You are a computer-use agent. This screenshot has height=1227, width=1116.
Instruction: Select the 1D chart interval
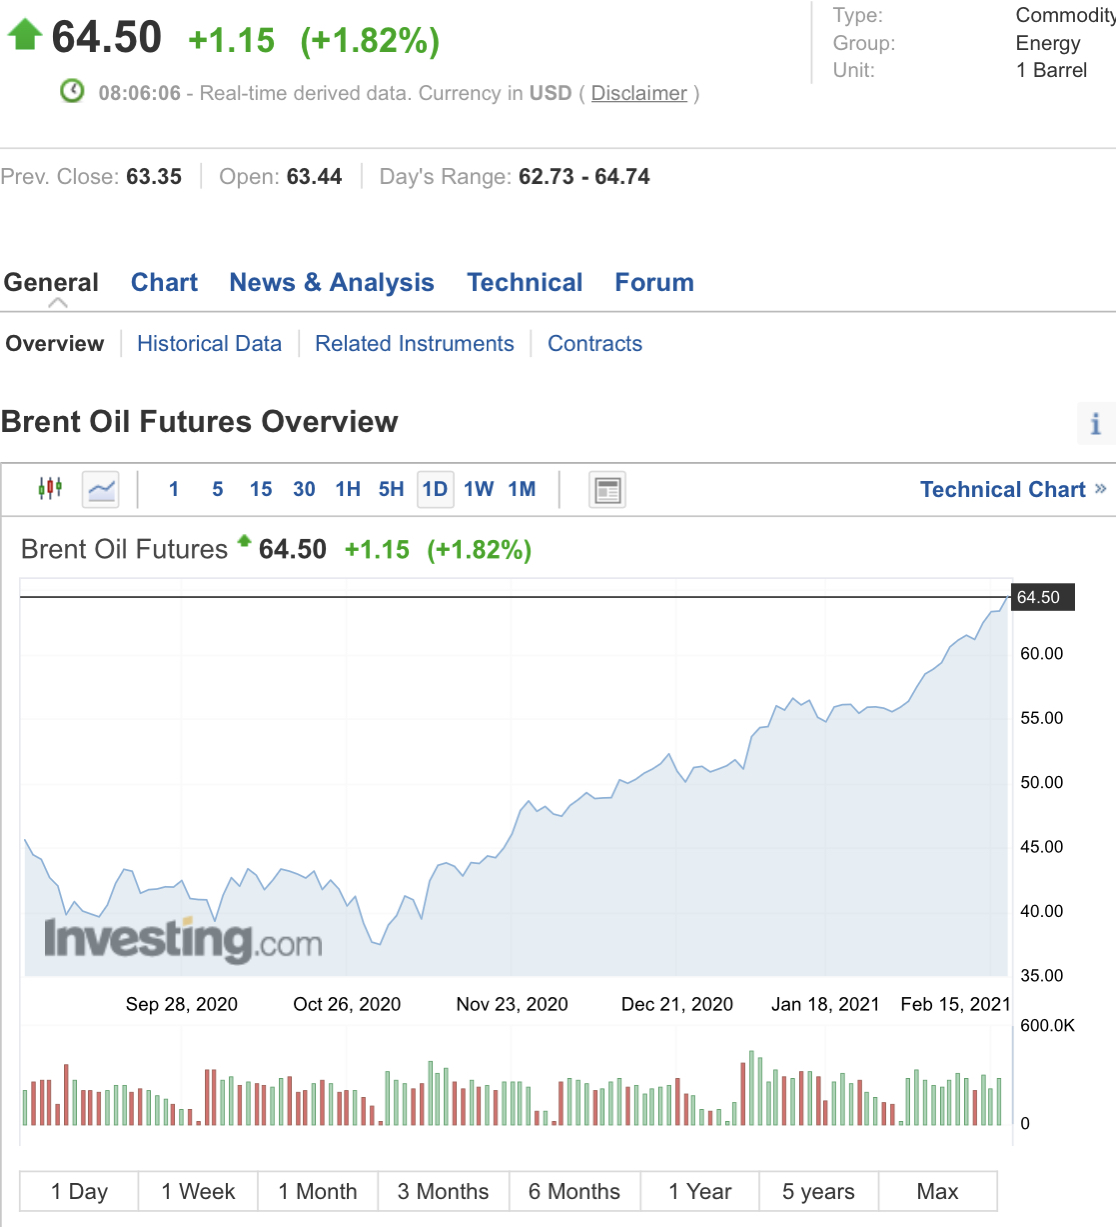click(435, 490)
